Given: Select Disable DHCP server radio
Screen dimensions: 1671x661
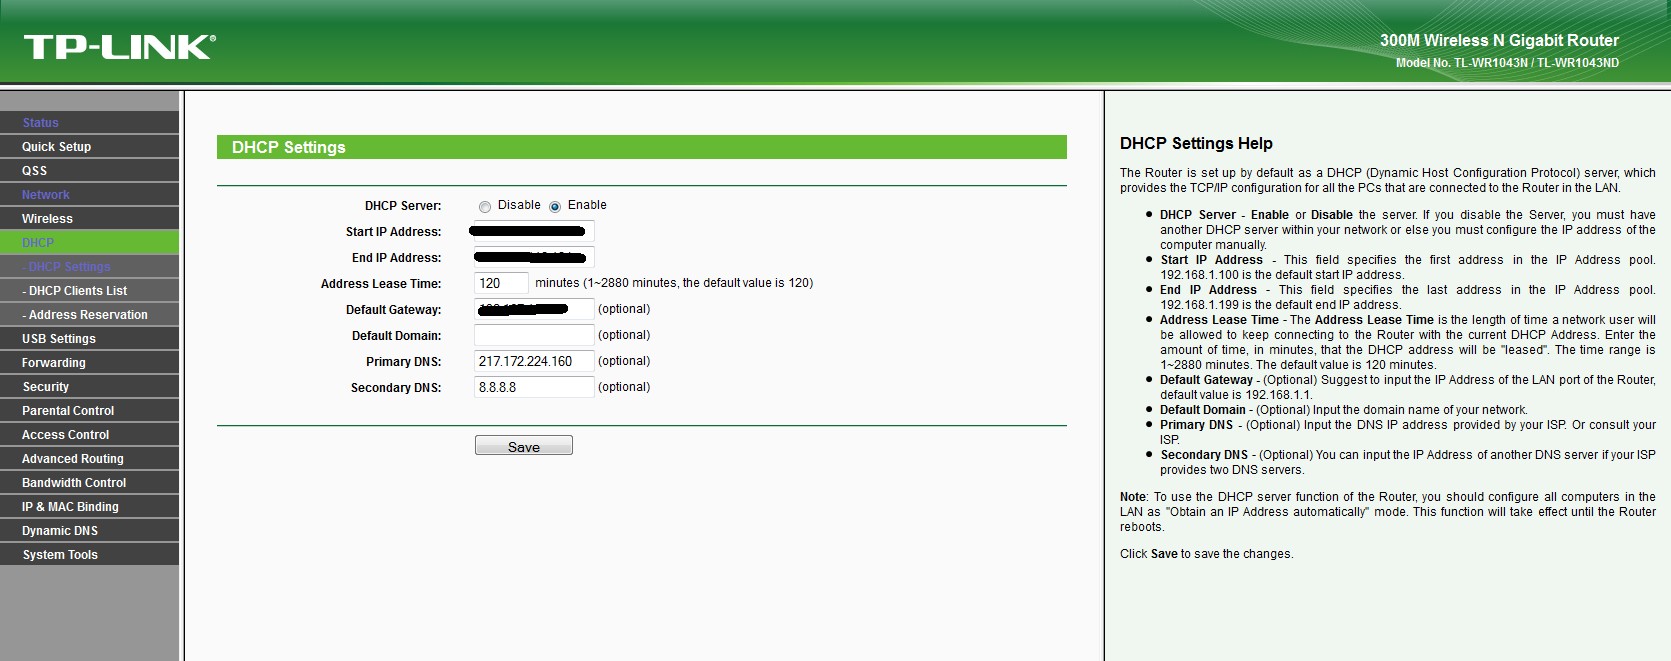Looking at the screenshot, I should click(x=485, y=207).
